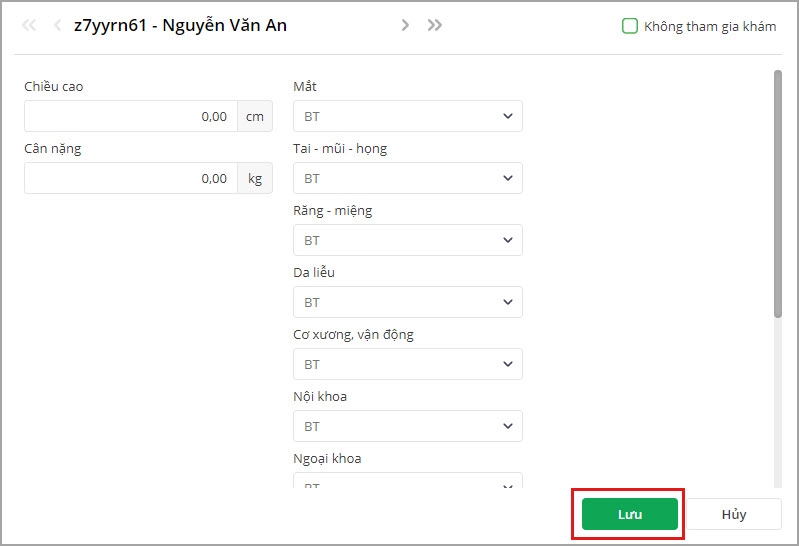Go to the previous record arrow
799x546 pixels.
(x=57, y=26)
